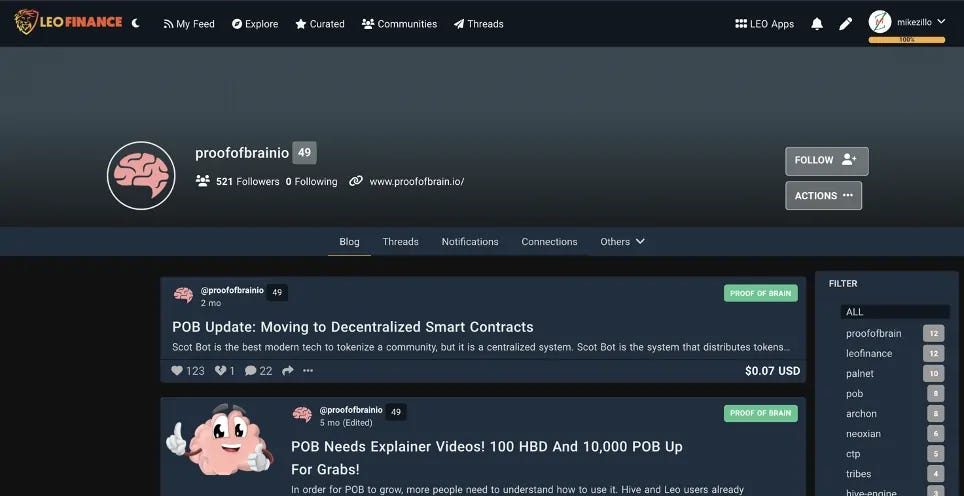Open the notifications bell
This screenshot has height=496, width=964.
(816, 24)
